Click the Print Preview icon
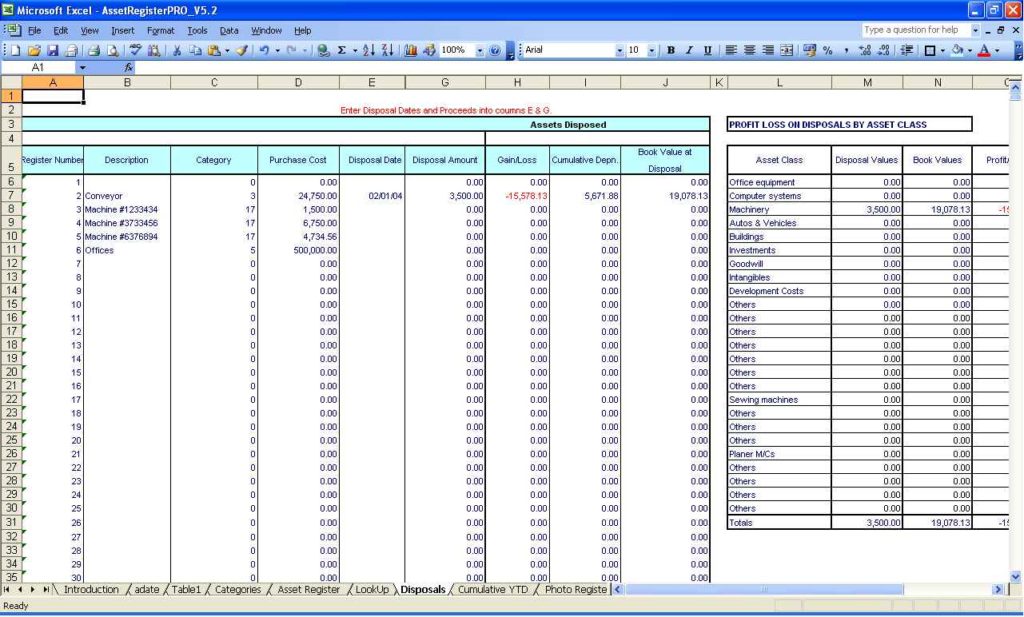The image size is (1024, 617). tap(113, 50)
